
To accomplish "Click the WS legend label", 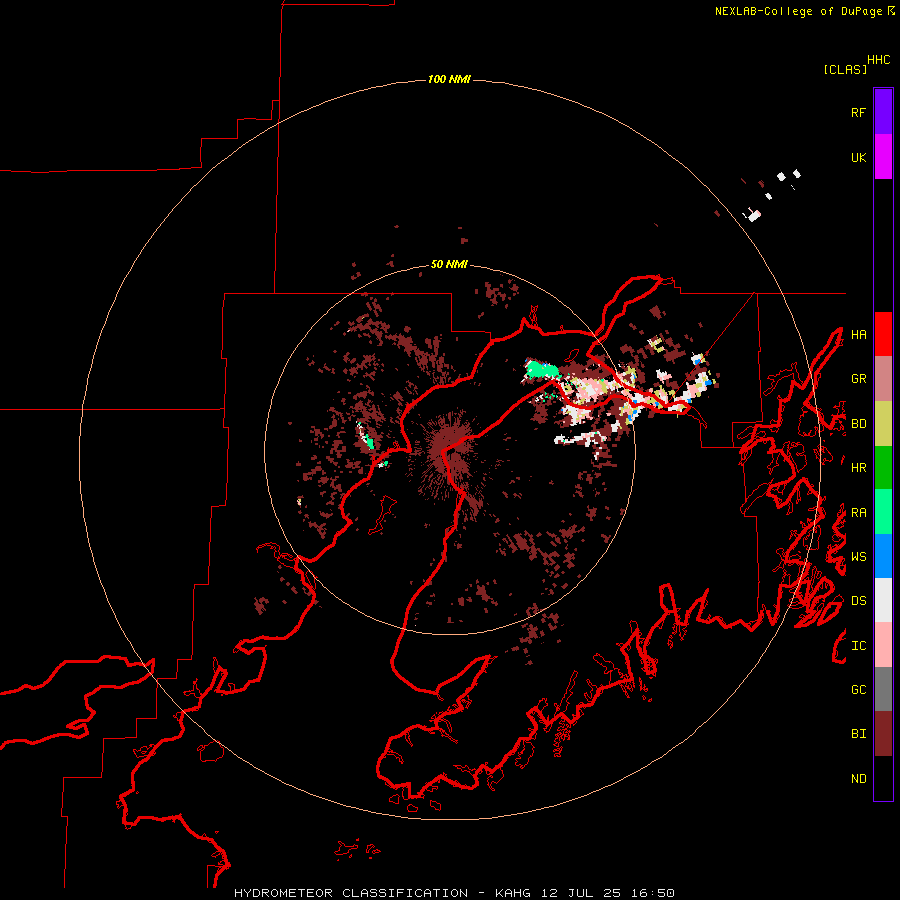I will pos(858,557).
